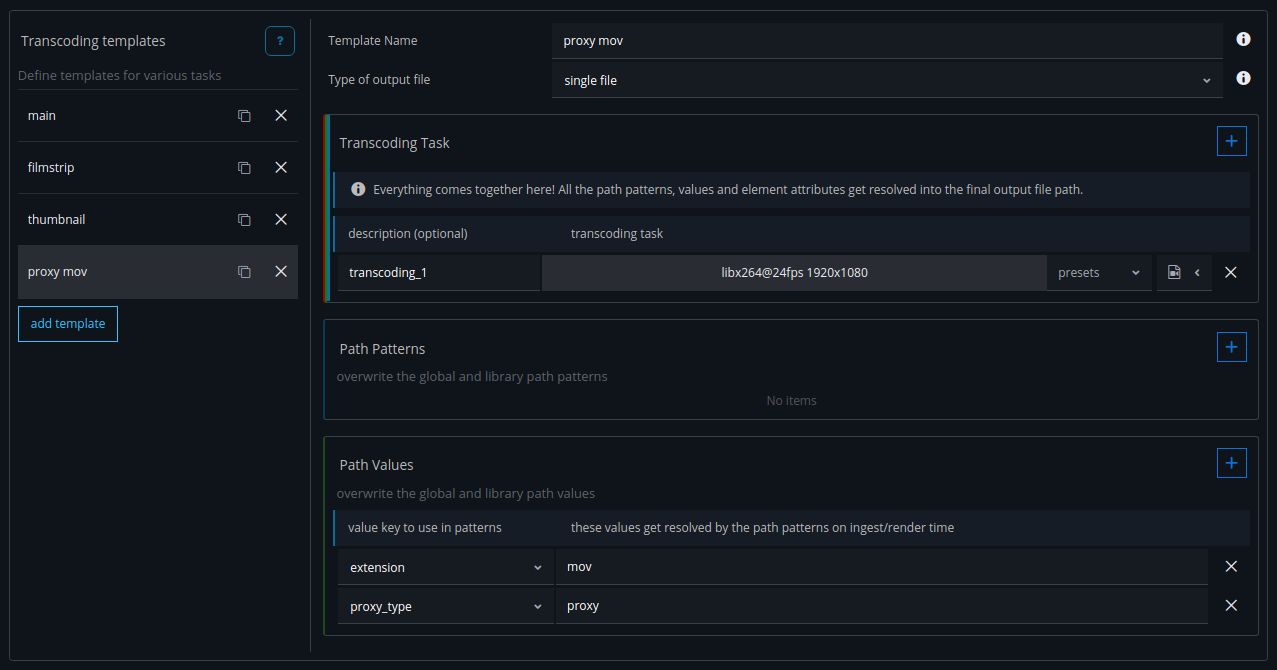Image resolution: width=1277 pixels, height=670 pixels.
Task: Add a new Path Patterns item
Action: point(1231,347)
